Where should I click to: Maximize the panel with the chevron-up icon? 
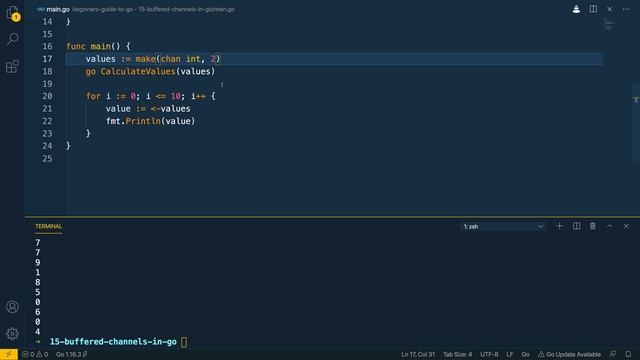pyautogui.click(x=609, y=226)
